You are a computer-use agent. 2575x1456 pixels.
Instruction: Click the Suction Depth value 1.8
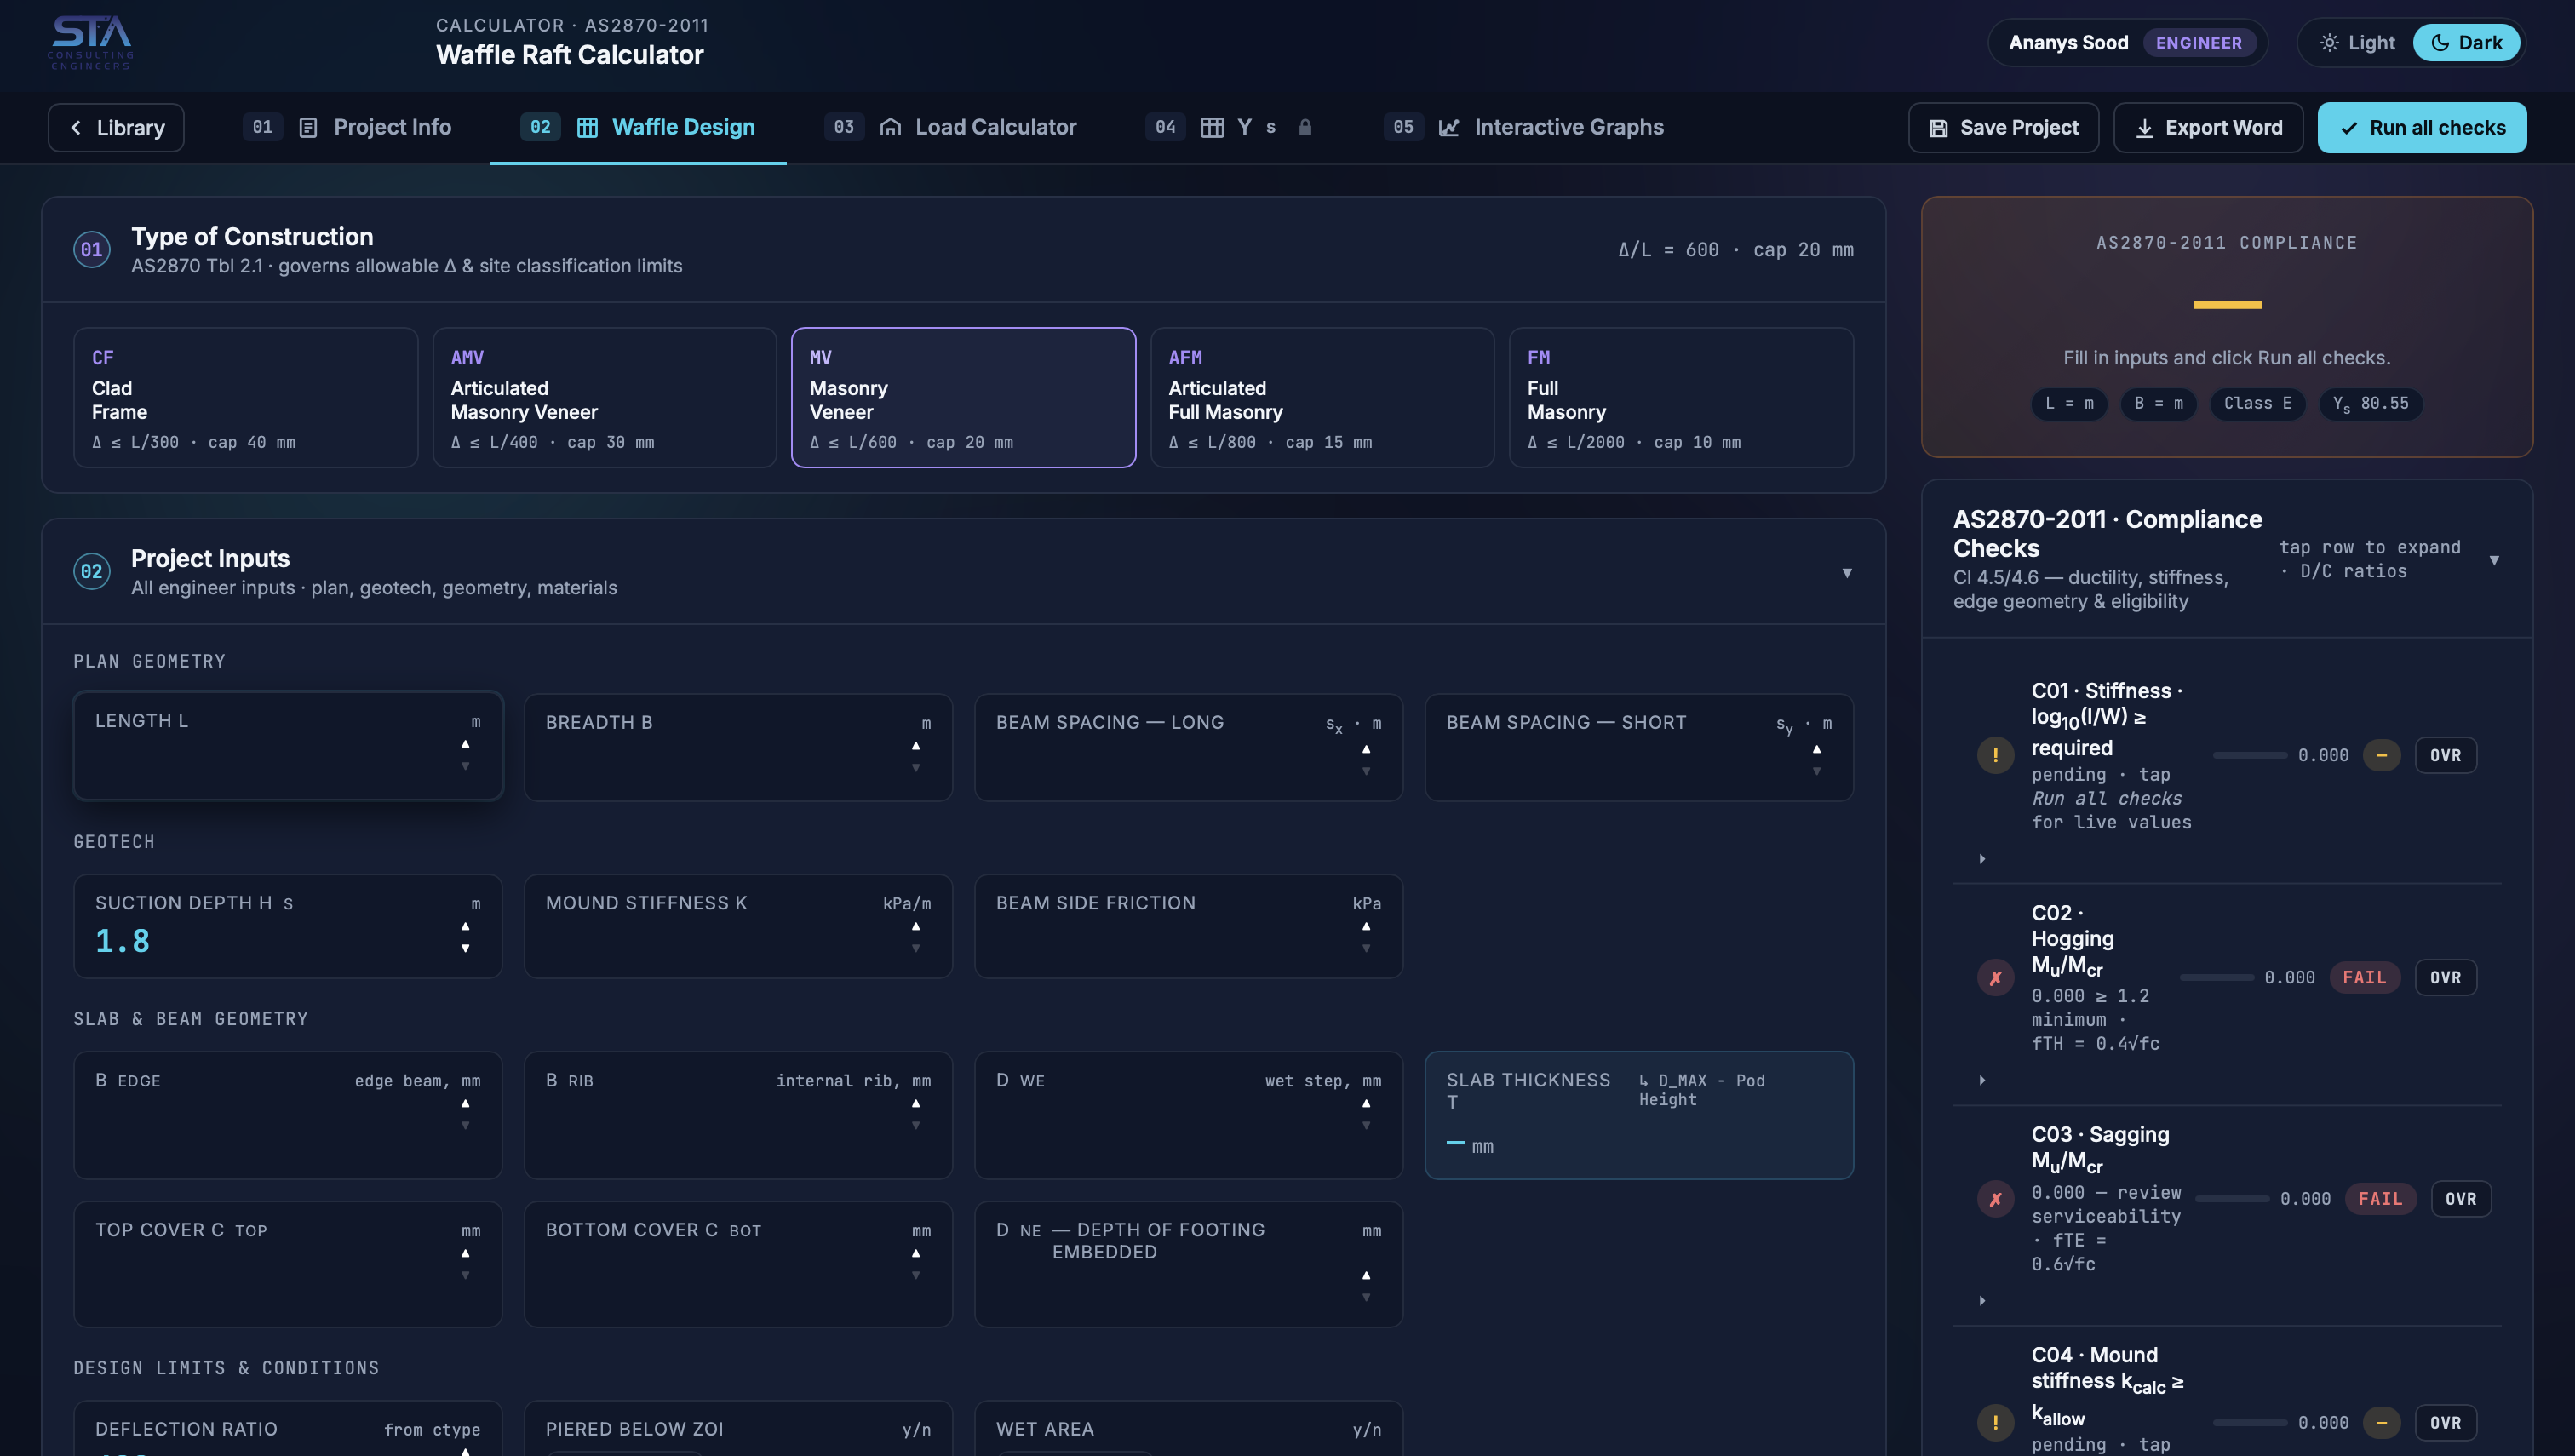click(x=122, y=941)
